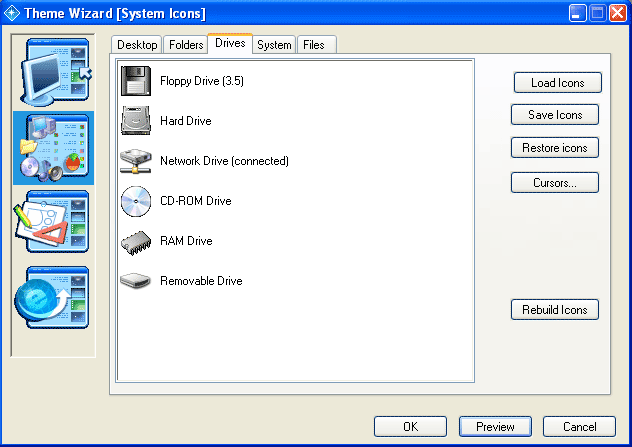Switch to the Files tab

pyautogui.click(x=317, y=44)
